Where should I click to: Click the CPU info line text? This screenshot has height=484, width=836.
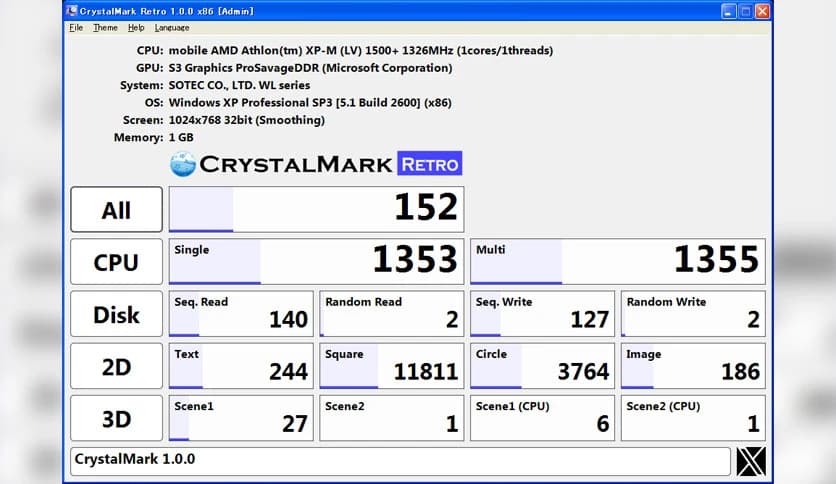click(x=360, y=51)
